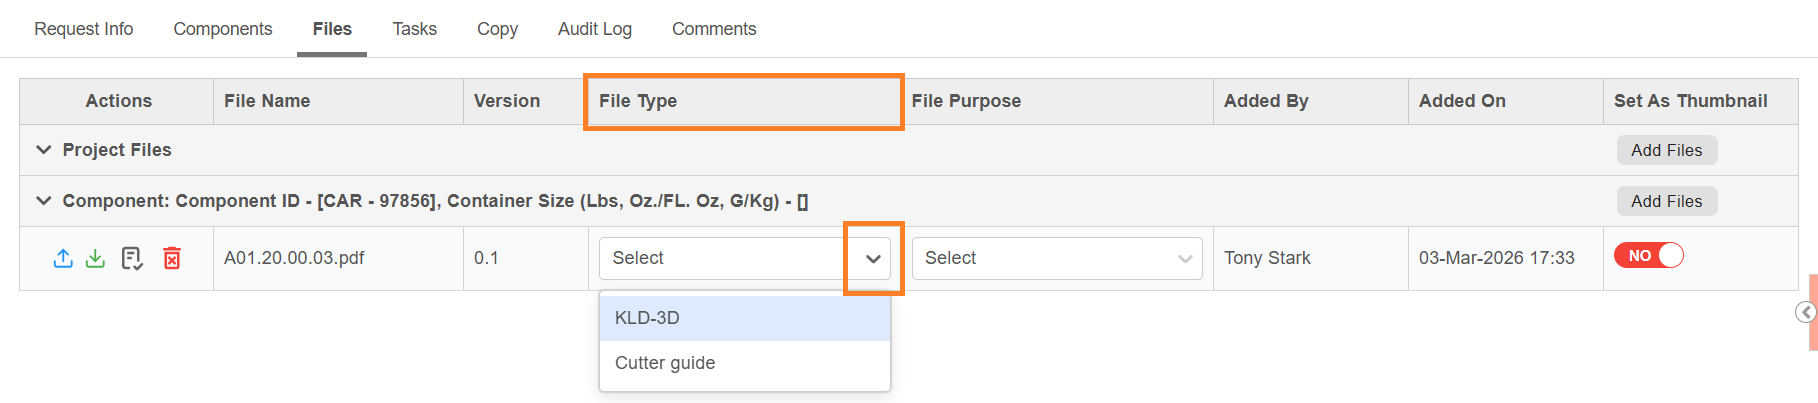This screenshot has height=403, width=1818.
Task: Go to the Tasks tab
Action: [x=414, y=29]
